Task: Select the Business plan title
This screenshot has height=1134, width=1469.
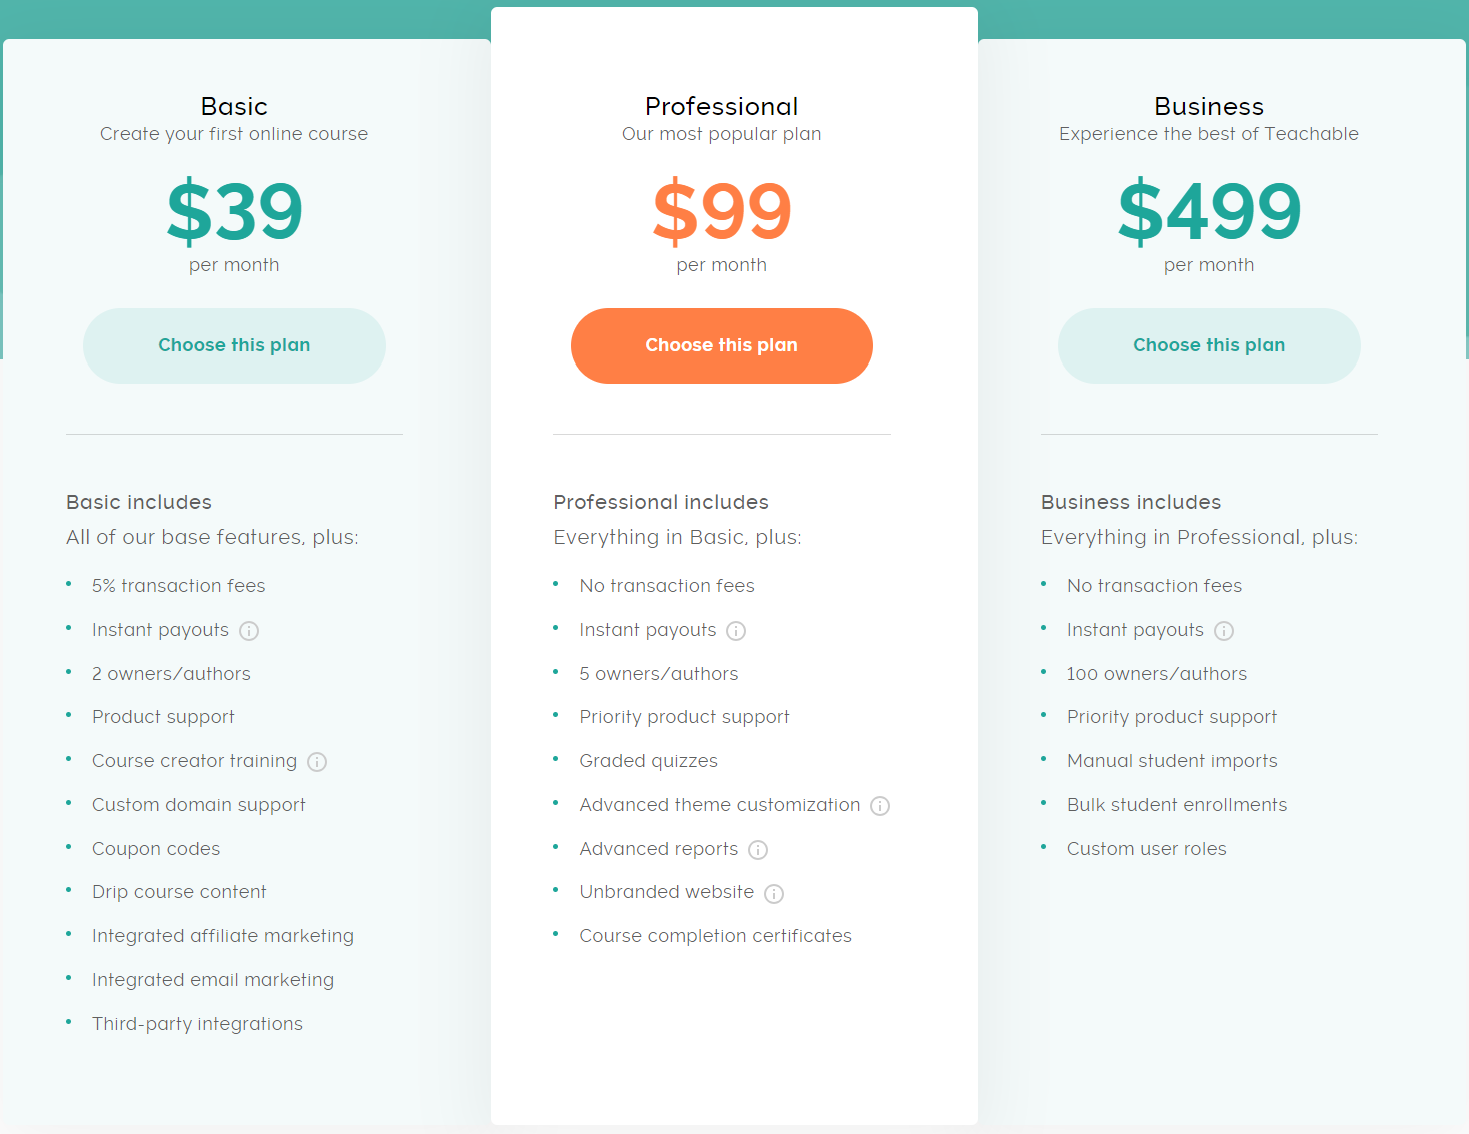Action: pyautogui.click(x=1209, y=106)
